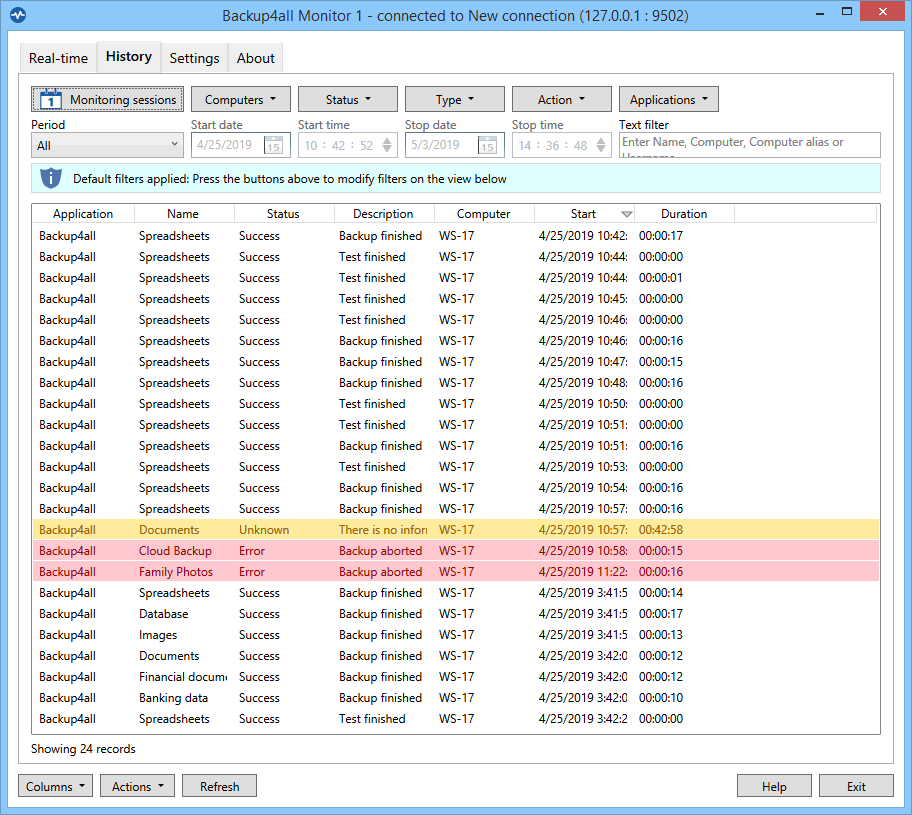Open the Type filter dropdown

pyautogui.click(x=455, y=99)
